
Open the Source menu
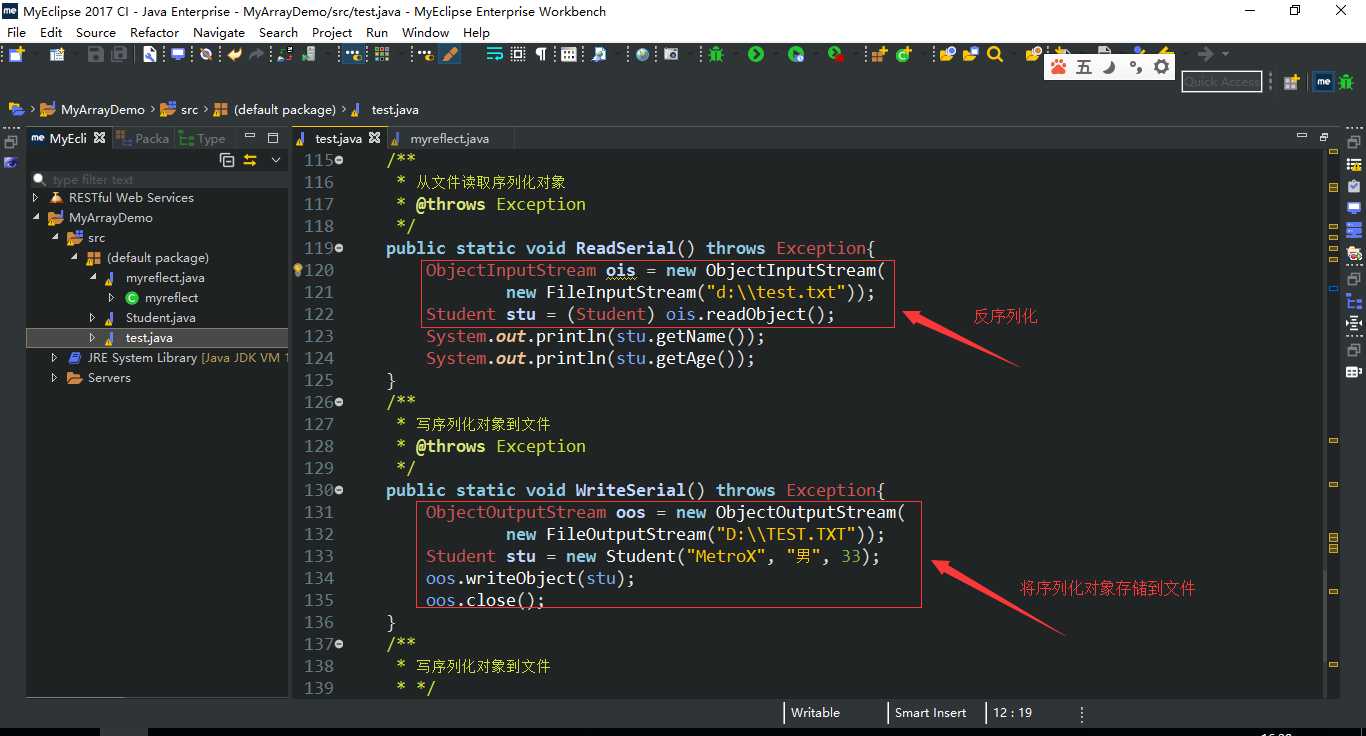click(x=96, y=32)
